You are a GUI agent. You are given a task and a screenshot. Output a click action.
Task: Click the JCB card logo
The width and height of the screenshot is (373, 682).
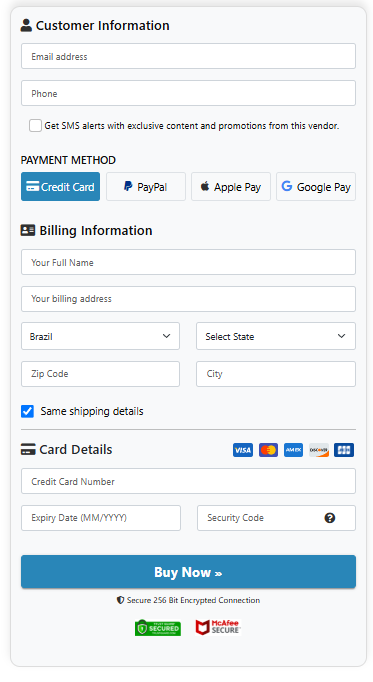tap(344, 450)
